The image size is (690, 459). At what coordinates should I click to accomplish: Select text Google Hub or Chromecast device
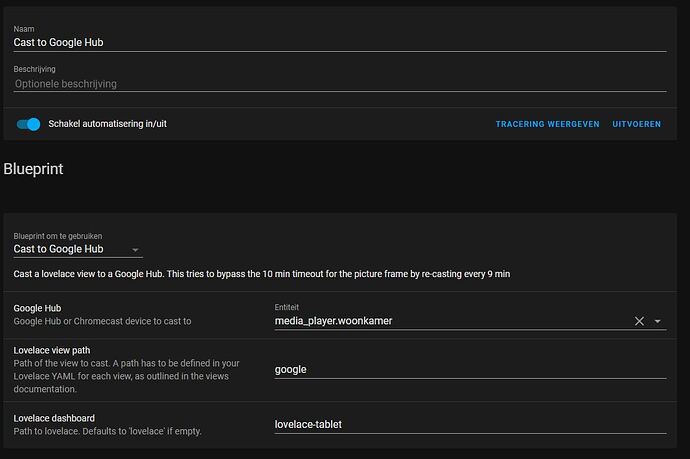click(x=103, y=321)
